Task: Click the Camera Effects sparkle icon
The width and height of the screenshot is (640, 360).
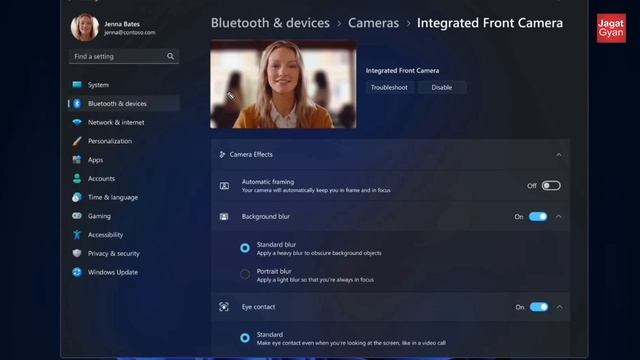Action: pyautogui.click(x=222, y=154)
